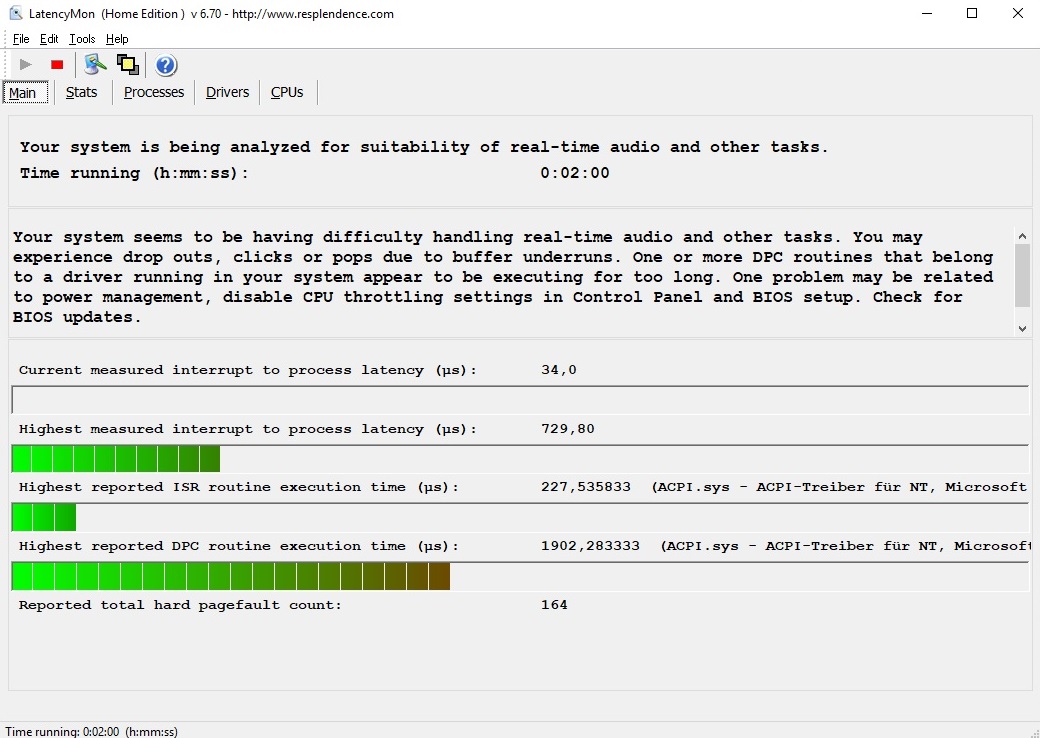Switch to the Stats tab
Image resolution: width=1040 pixels, height=738 pixels.
click(x=81, y=92)
